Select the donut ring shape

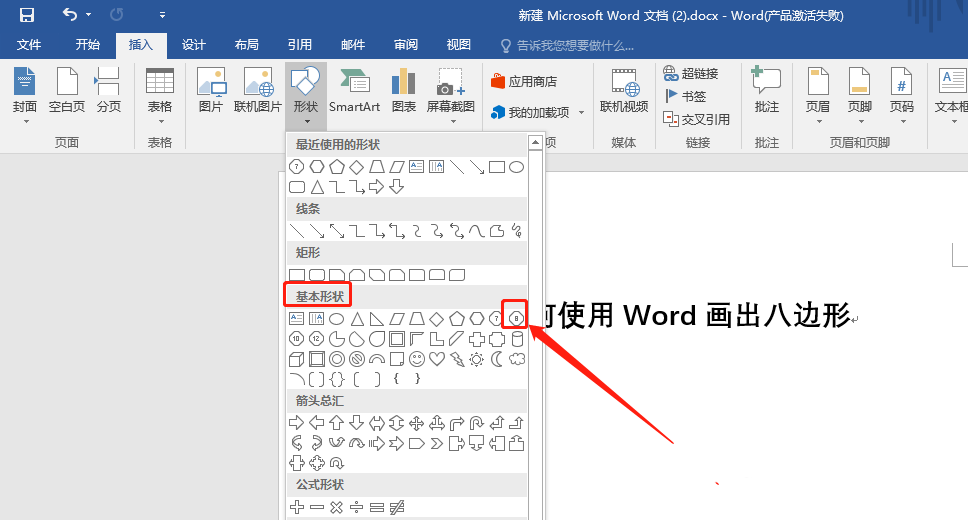(x=336, y=359)
